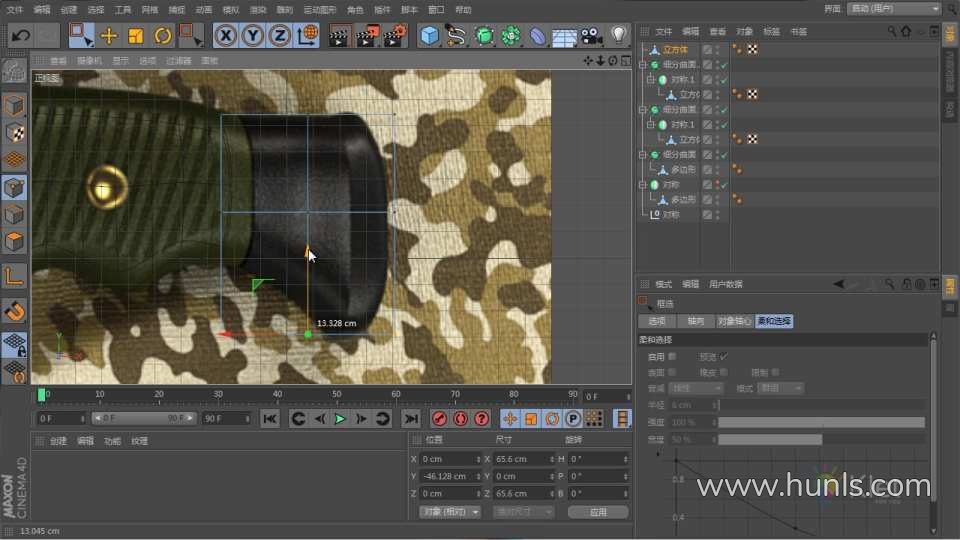Image resolution: width=960 pixels, height=540 pixels.
Task: Click the green array modeling icon
Action: [x=511, y=36]
